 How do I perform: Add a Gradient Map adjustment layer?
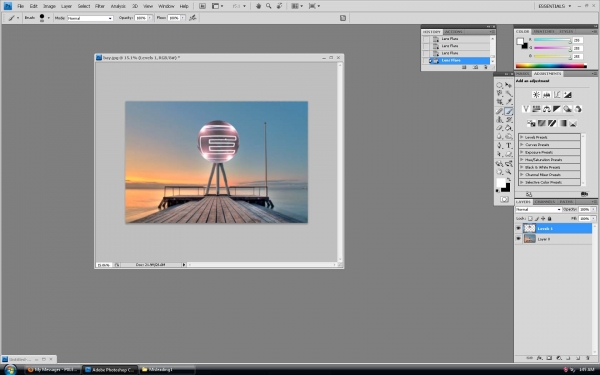click(562, 123)
